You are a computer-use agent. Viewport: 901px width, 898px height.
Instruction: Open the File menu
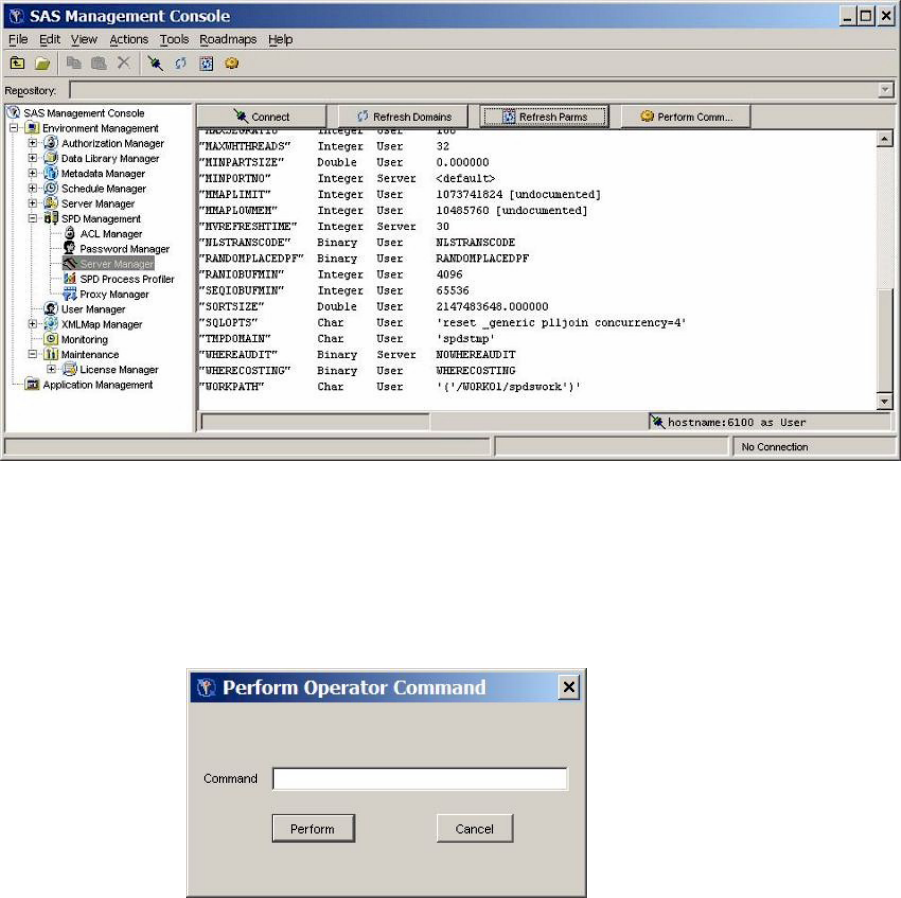[18, 40]
